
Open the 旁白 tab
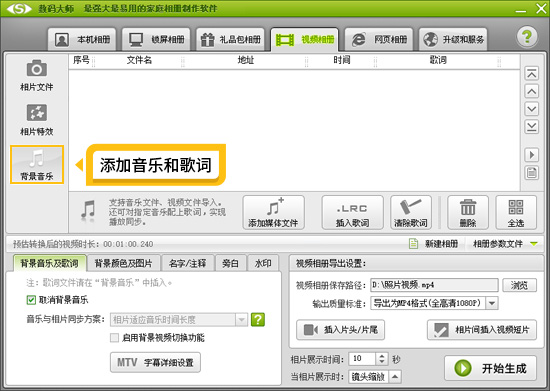(230, 263)
